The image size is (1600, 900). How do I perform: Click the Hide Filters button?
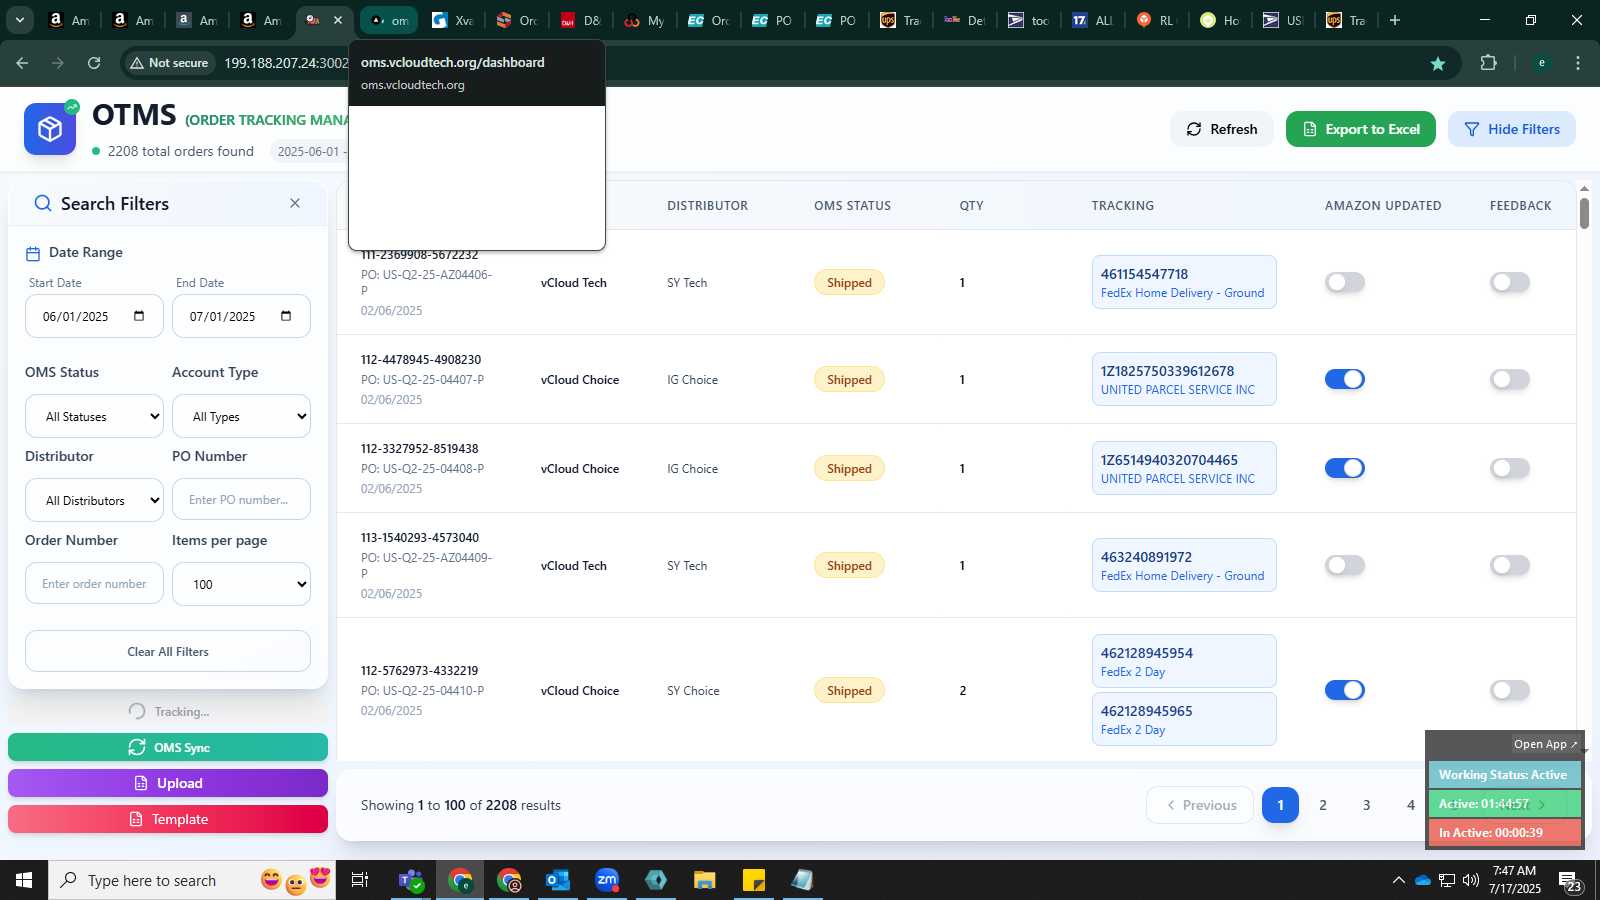tap(1512, 129)
